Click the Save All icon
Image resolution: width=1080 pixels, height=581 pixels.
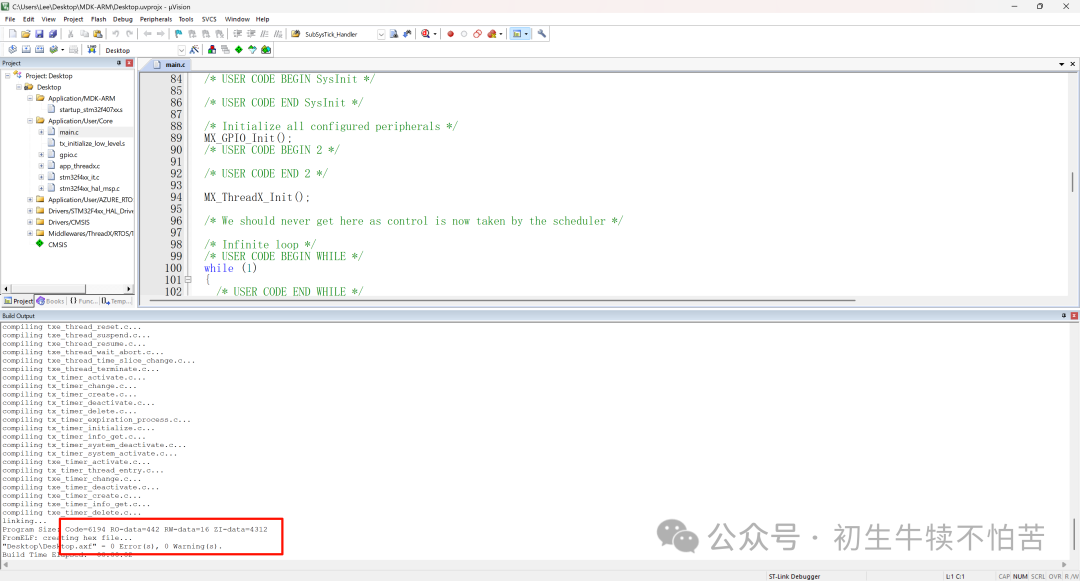[52, 34]
